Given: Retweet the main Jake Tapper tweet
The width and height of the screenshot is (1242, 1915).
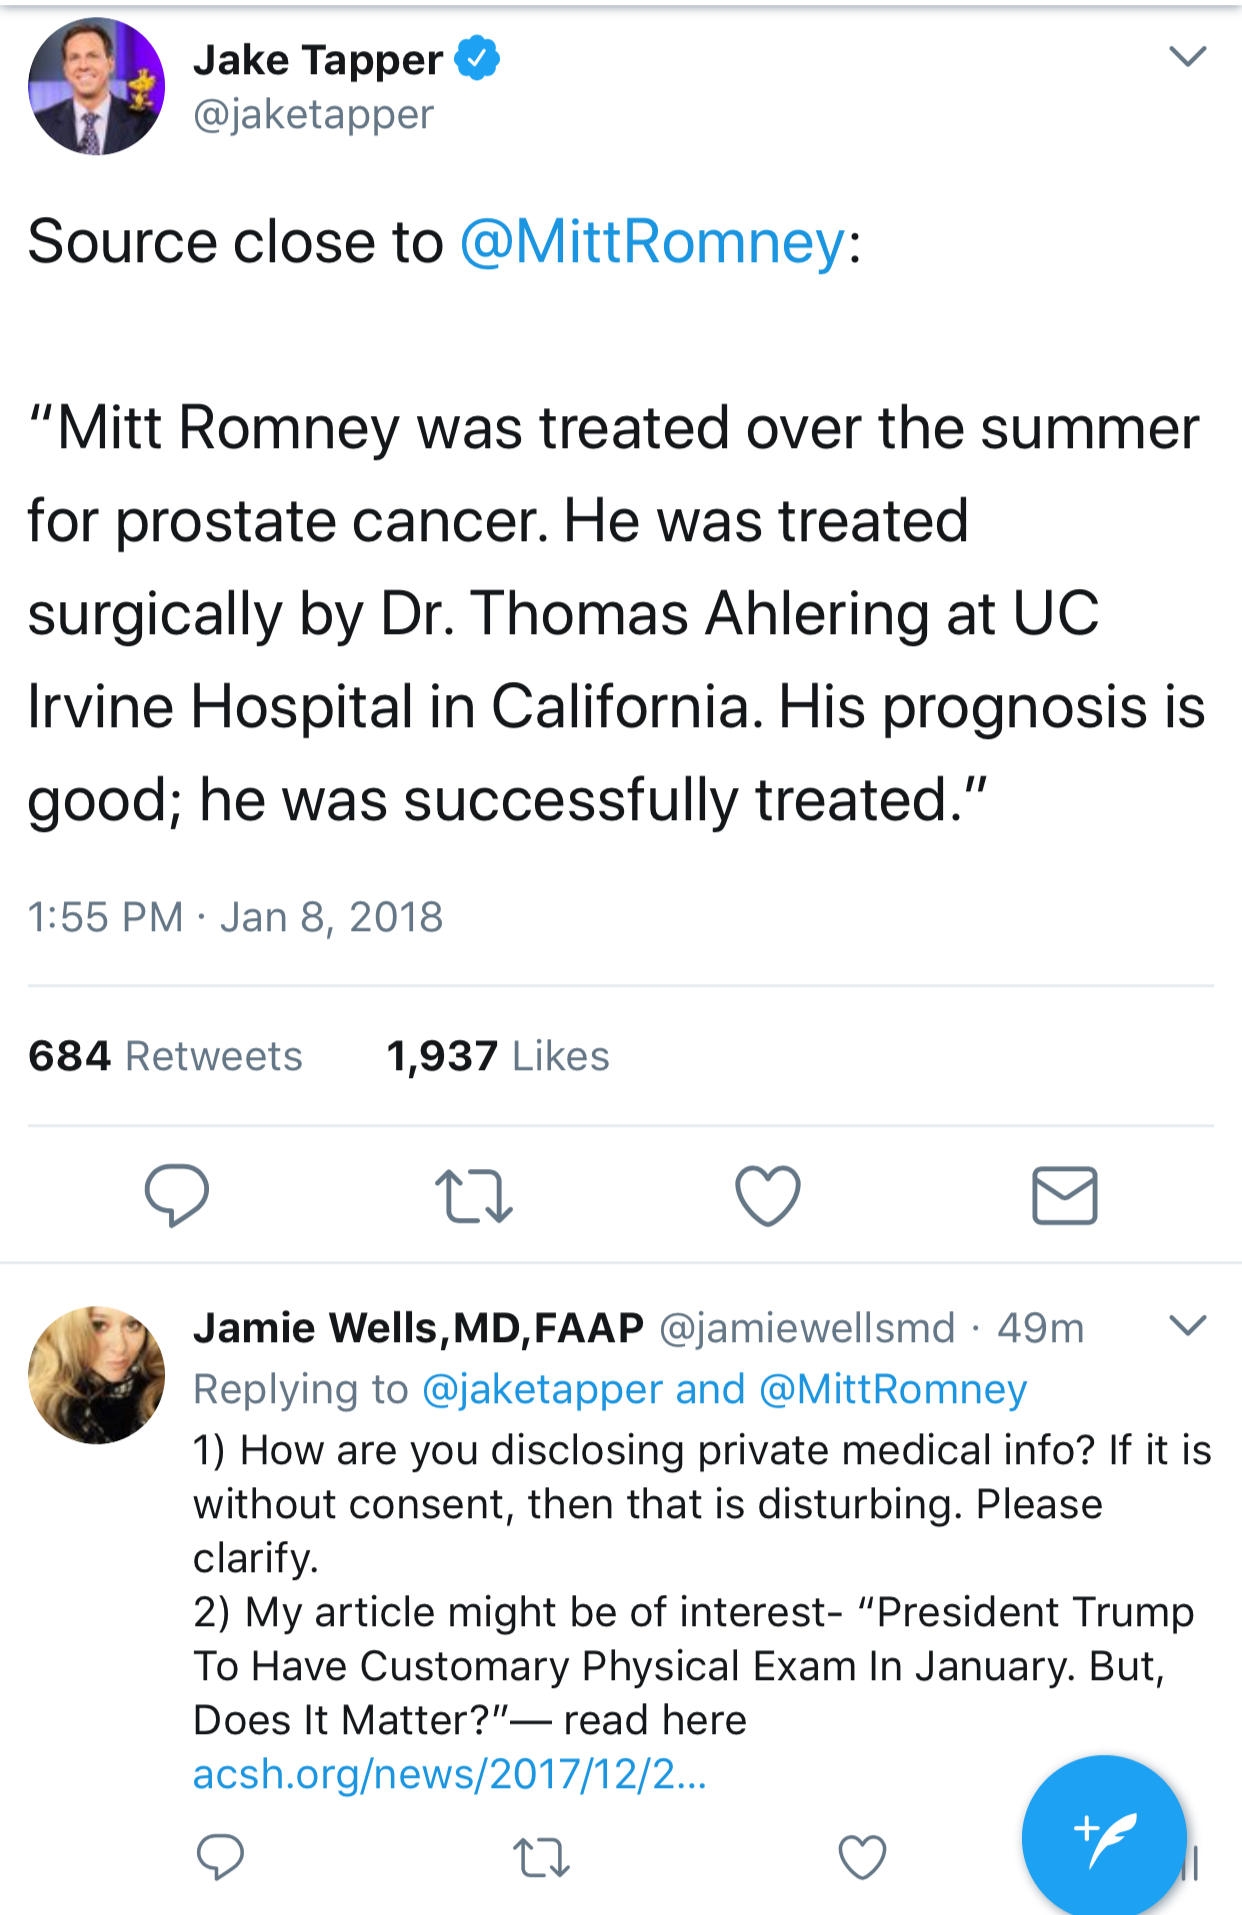Looking at the screenshot, I should pos(474,1197).
